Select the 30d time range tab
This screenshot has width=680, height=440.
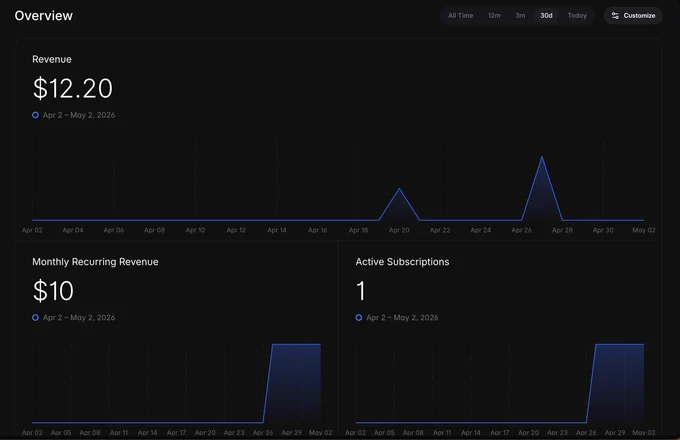pyautogui.click(x=546, y=16)
